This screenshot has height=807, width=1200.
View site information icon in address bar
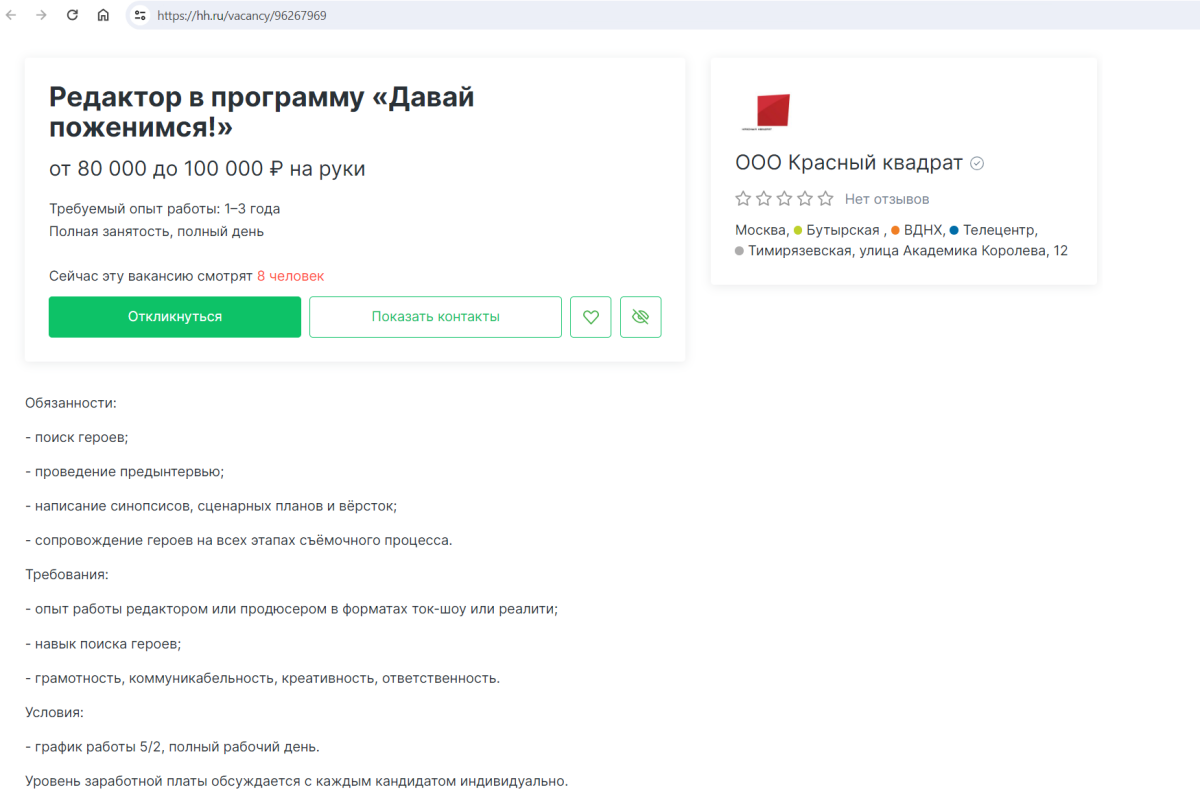point(140,16)
